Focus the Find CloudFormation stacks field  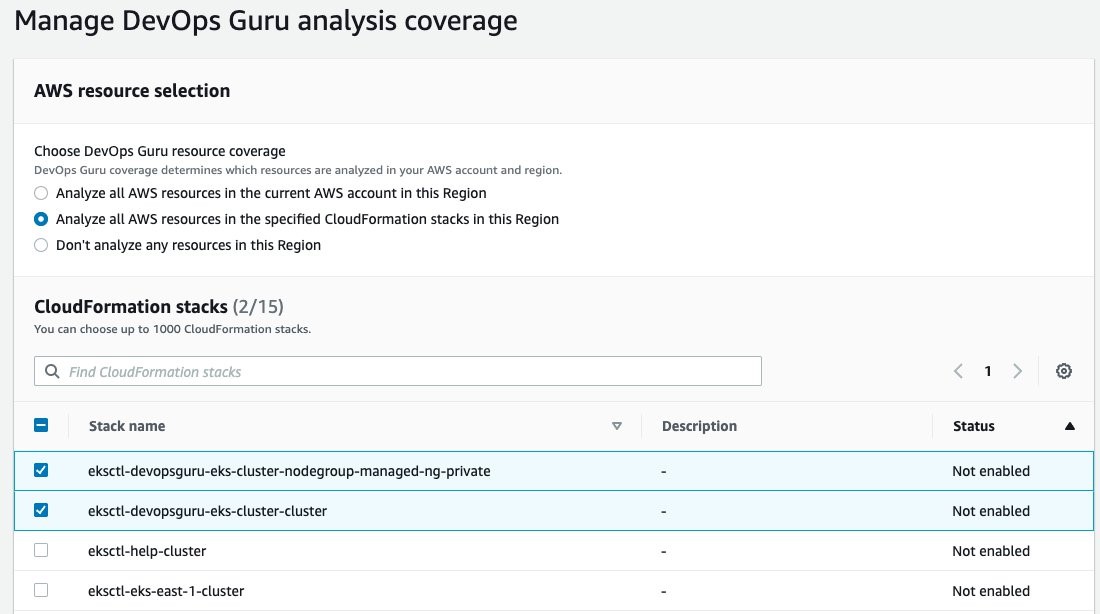tap(398, 371)
